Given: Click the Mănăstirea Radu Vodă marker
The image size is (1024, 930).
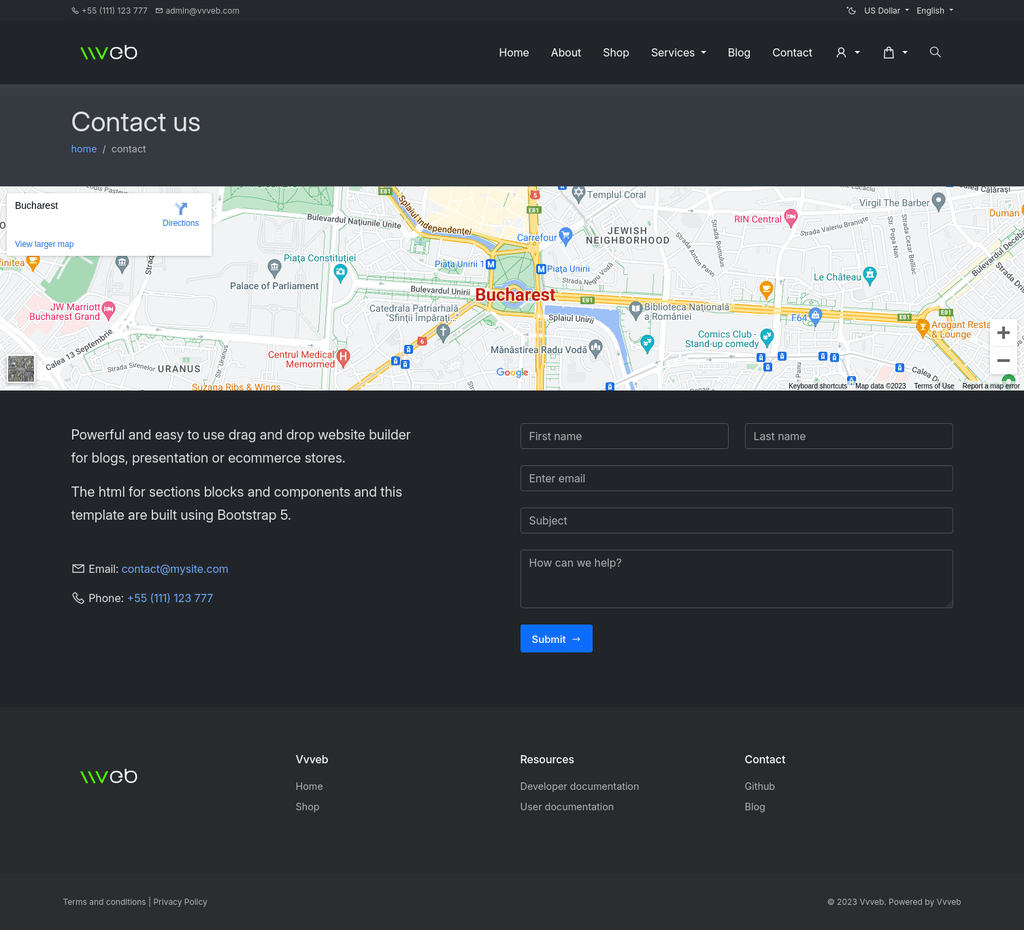Looking at the screenshot, I should click(x=595, y=348).
